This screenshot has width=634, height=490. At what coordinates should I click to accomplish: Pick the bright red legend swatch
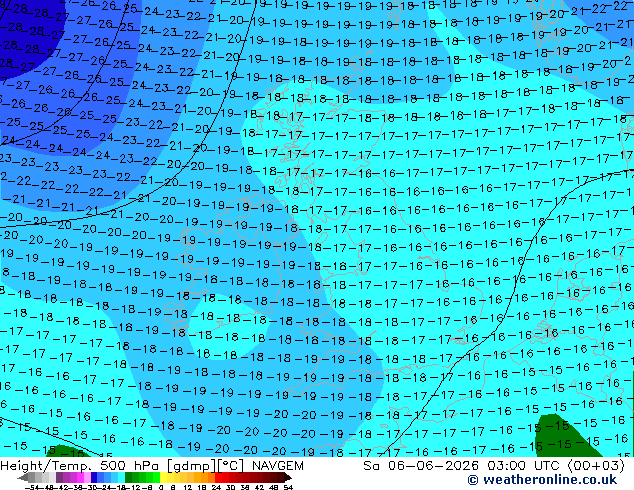point(218,477)
